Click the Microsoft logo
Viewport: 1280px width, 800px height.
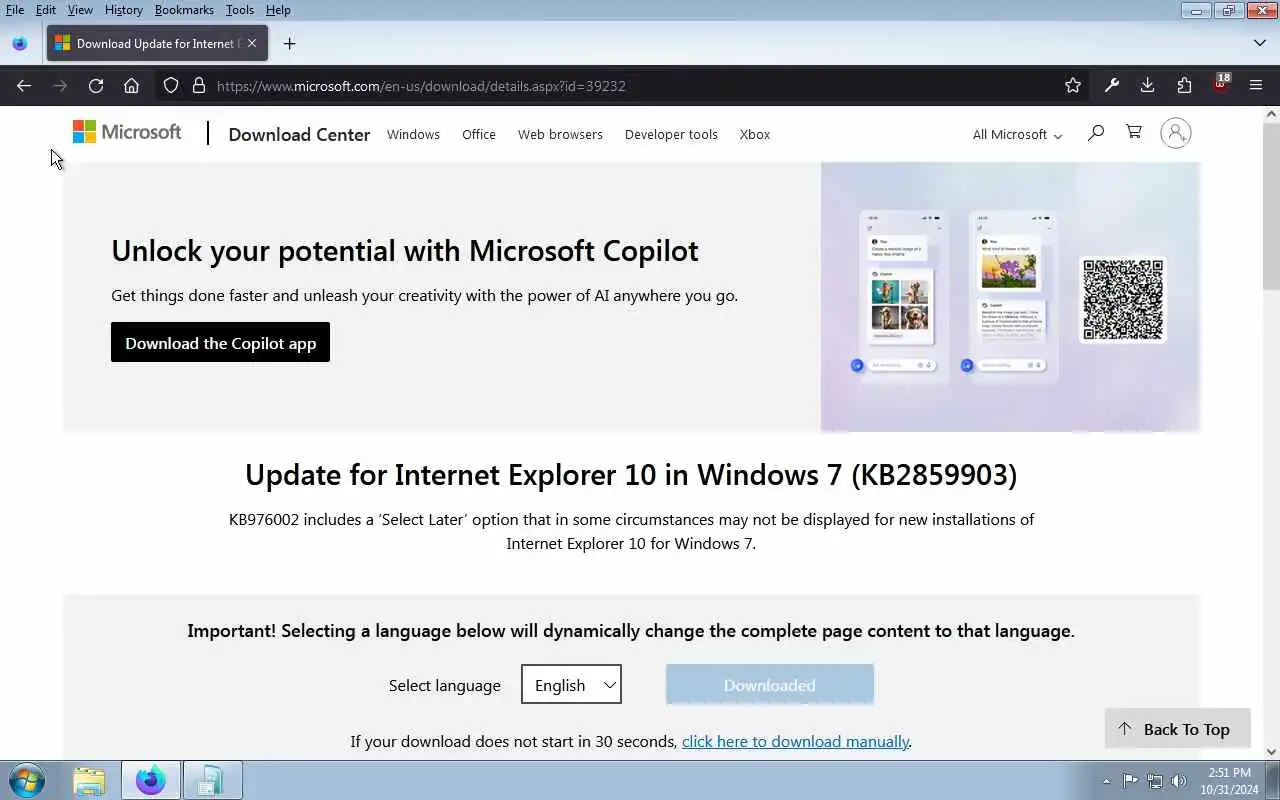[127, 132]
